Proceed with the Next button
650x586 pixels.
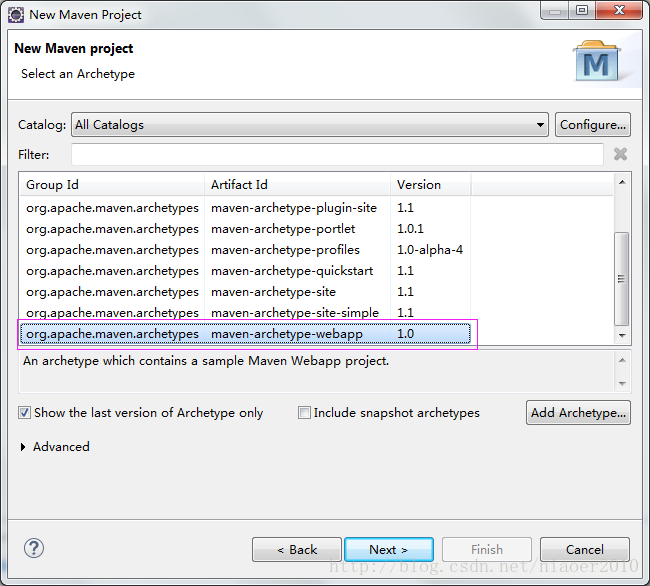(x=389, y=550)
